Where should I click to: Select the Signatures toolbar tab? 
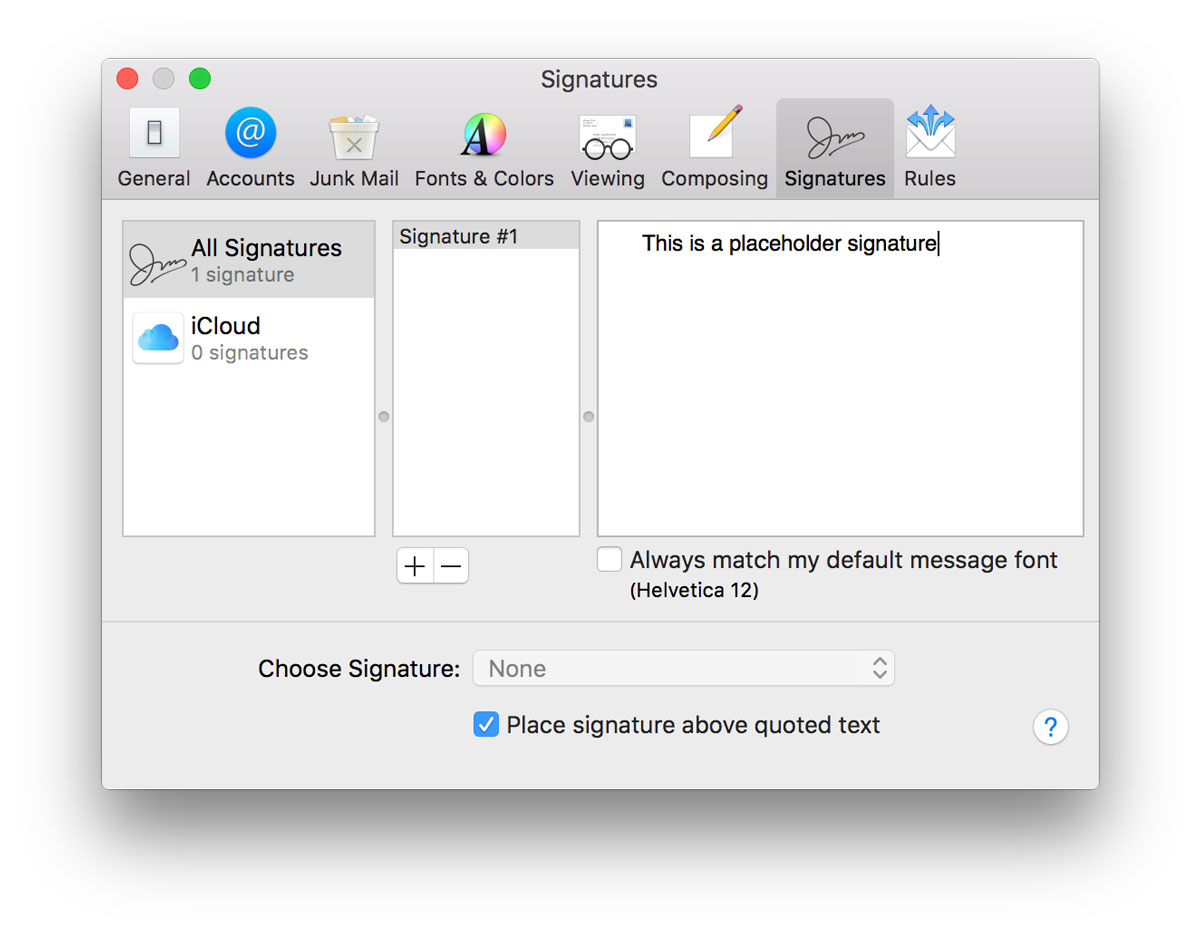(835, 148)
